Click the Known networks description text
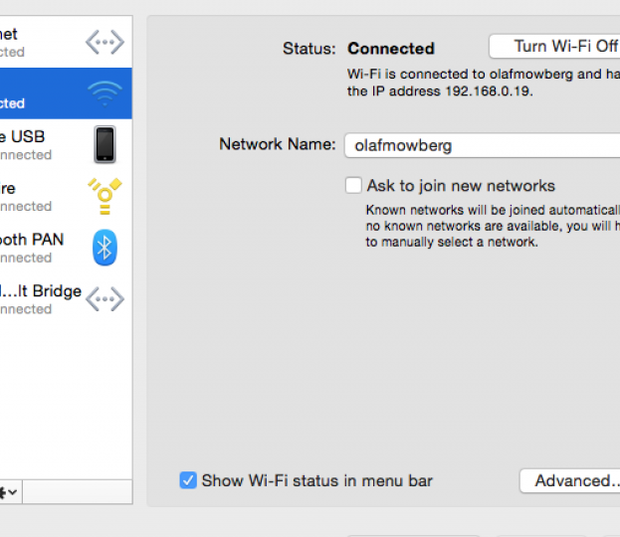620x537 pixels. click(x=493, y=226)
